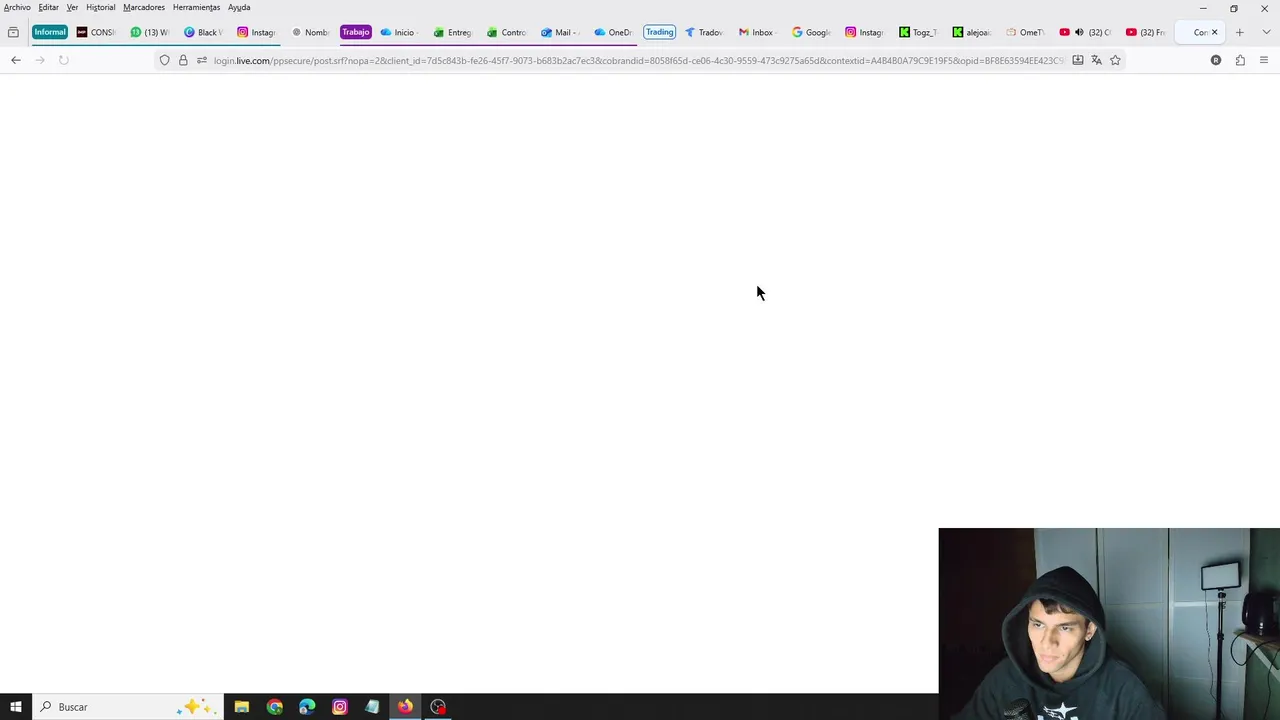
Task: Open the Historial menu
Action: [100, 7]
